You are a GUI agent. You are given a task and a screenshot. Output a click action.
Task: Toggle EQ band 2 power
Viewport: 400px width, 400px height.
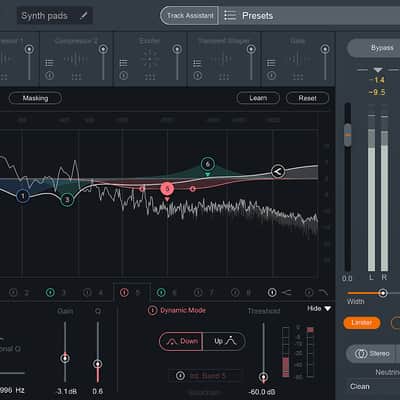[x=13, y=293]
